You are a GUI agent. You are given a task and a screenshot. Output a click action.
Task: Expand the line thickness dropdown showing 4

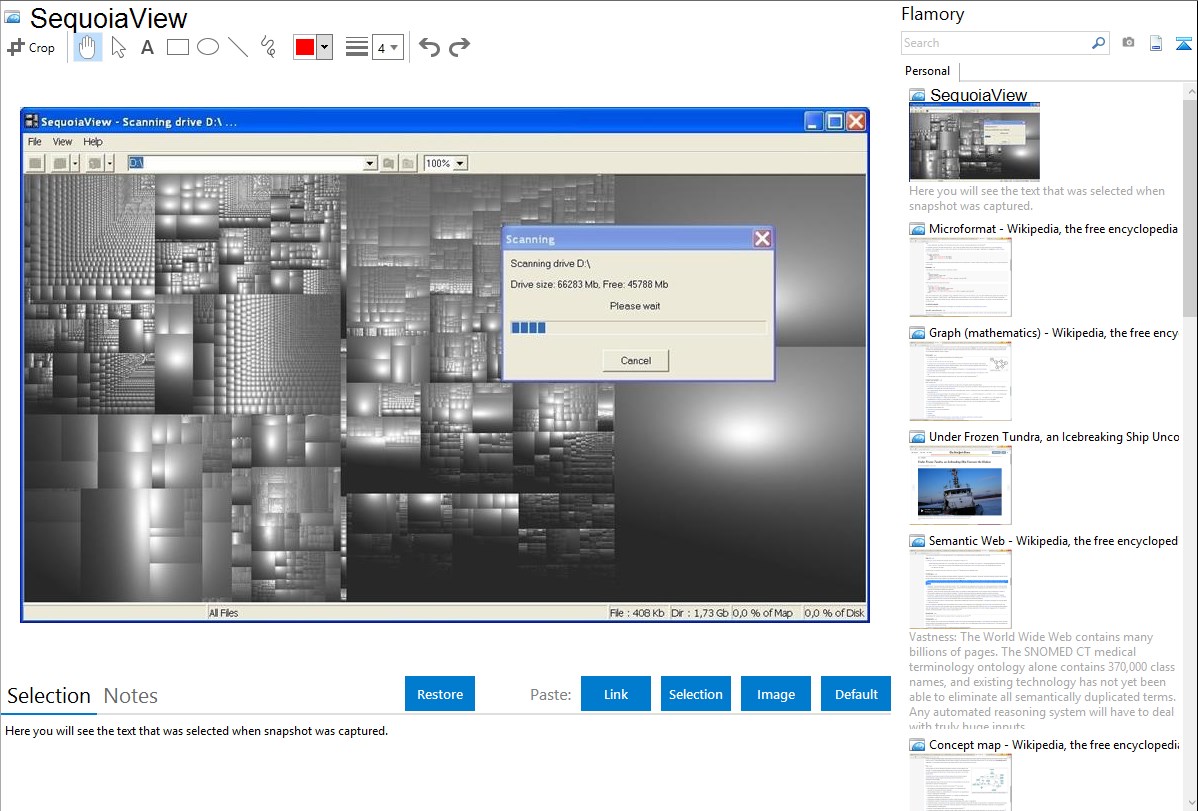388,47
